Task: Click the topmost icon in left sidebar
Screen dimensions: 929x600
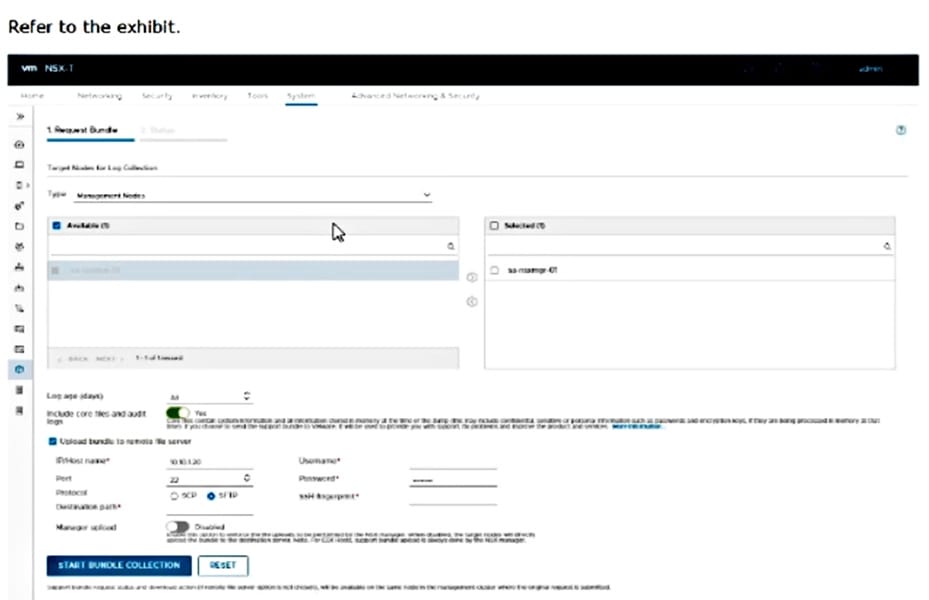Action: 20,145
